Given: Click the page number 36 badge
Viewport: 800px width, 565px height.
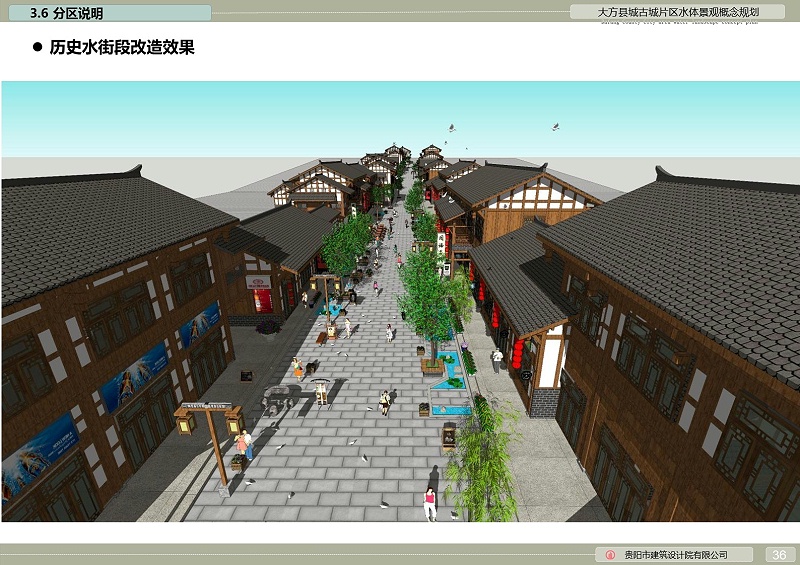Looking at the screenshot, I should (780, 555).
